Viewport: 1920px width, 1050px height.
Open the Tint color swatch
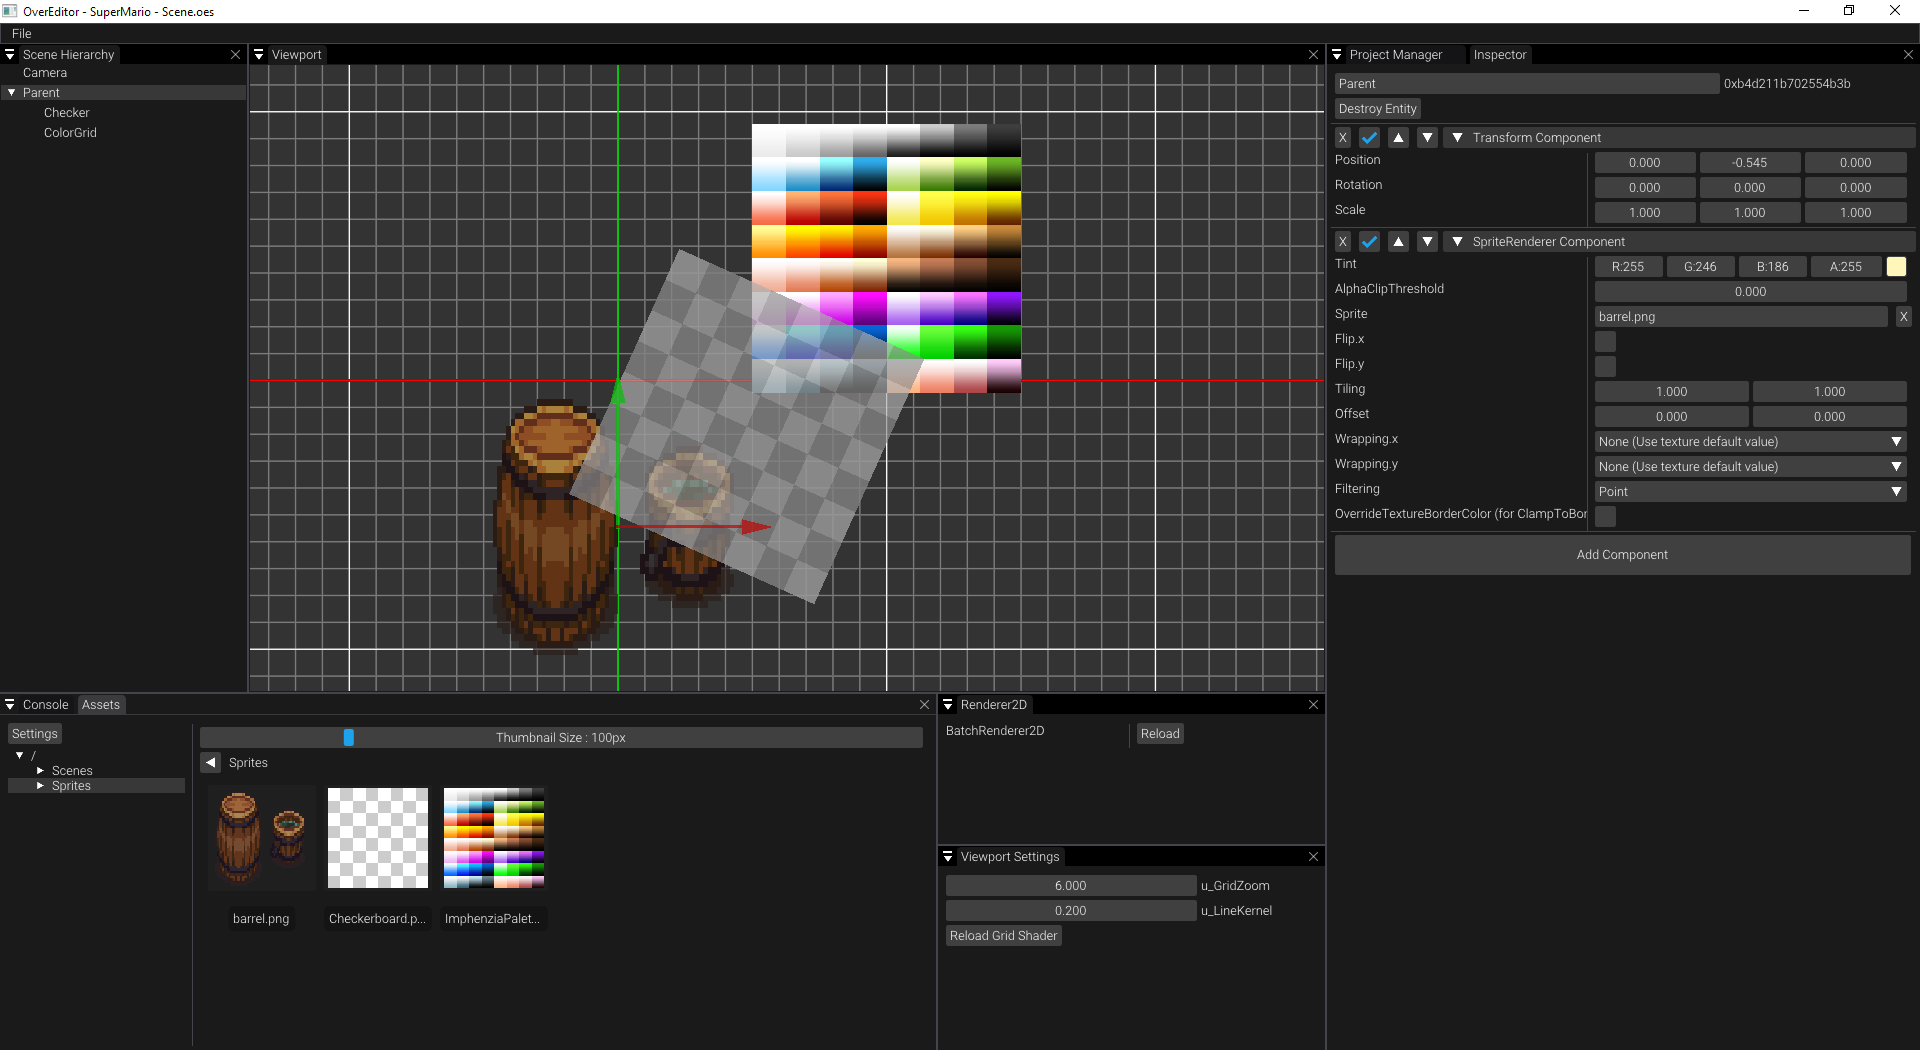point(1897,266)
